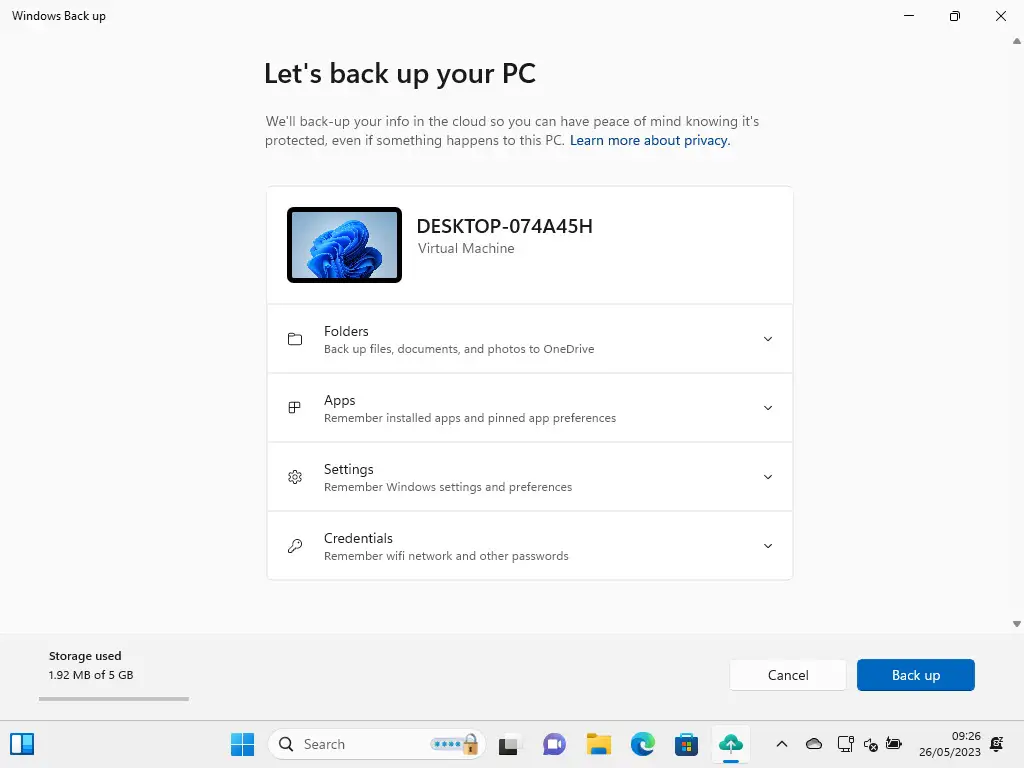Expand the Apps section chevron
Viewport: 1024px width, 768px height.
[x=767, y=408]
